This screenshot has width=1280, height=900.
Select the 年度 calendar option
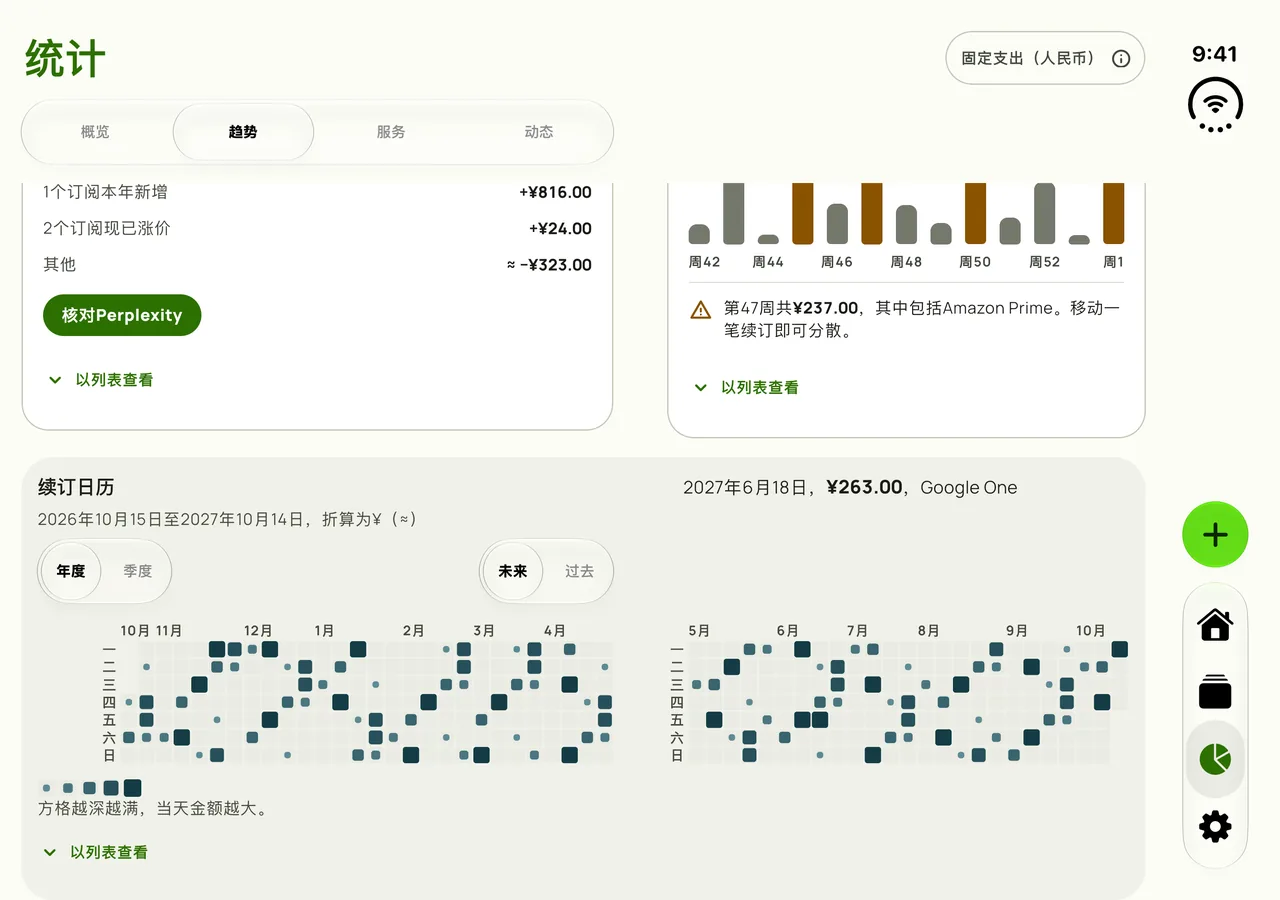coord(71,571)
